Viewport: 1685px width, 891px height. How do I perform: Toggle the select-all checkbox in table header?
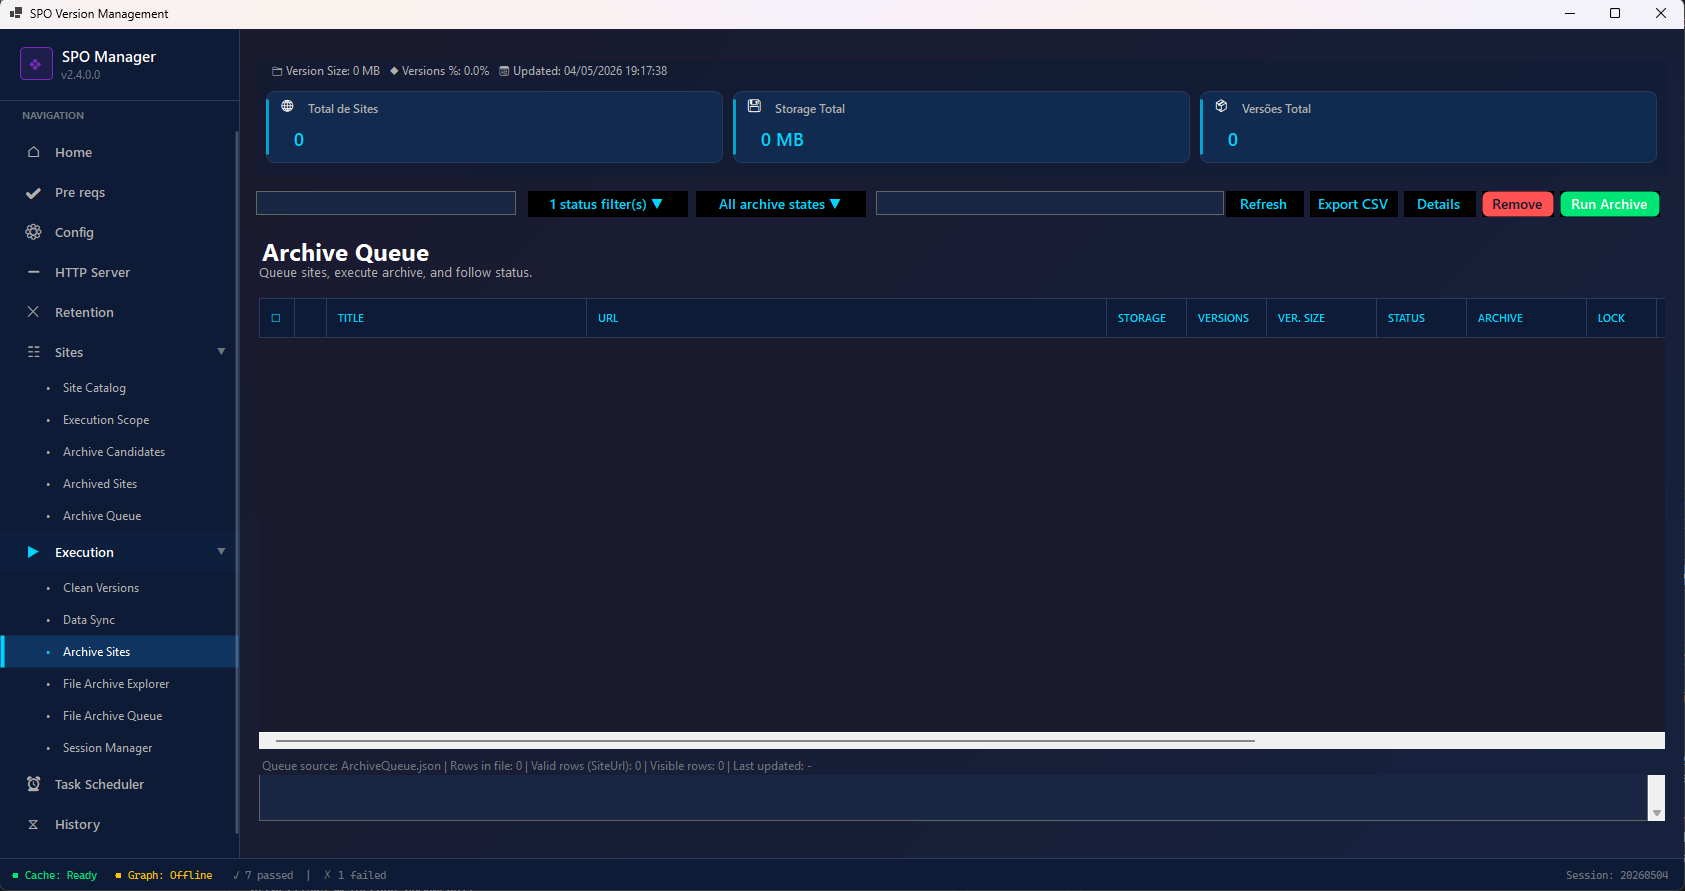pyautogui.click(x=276, y=318)
